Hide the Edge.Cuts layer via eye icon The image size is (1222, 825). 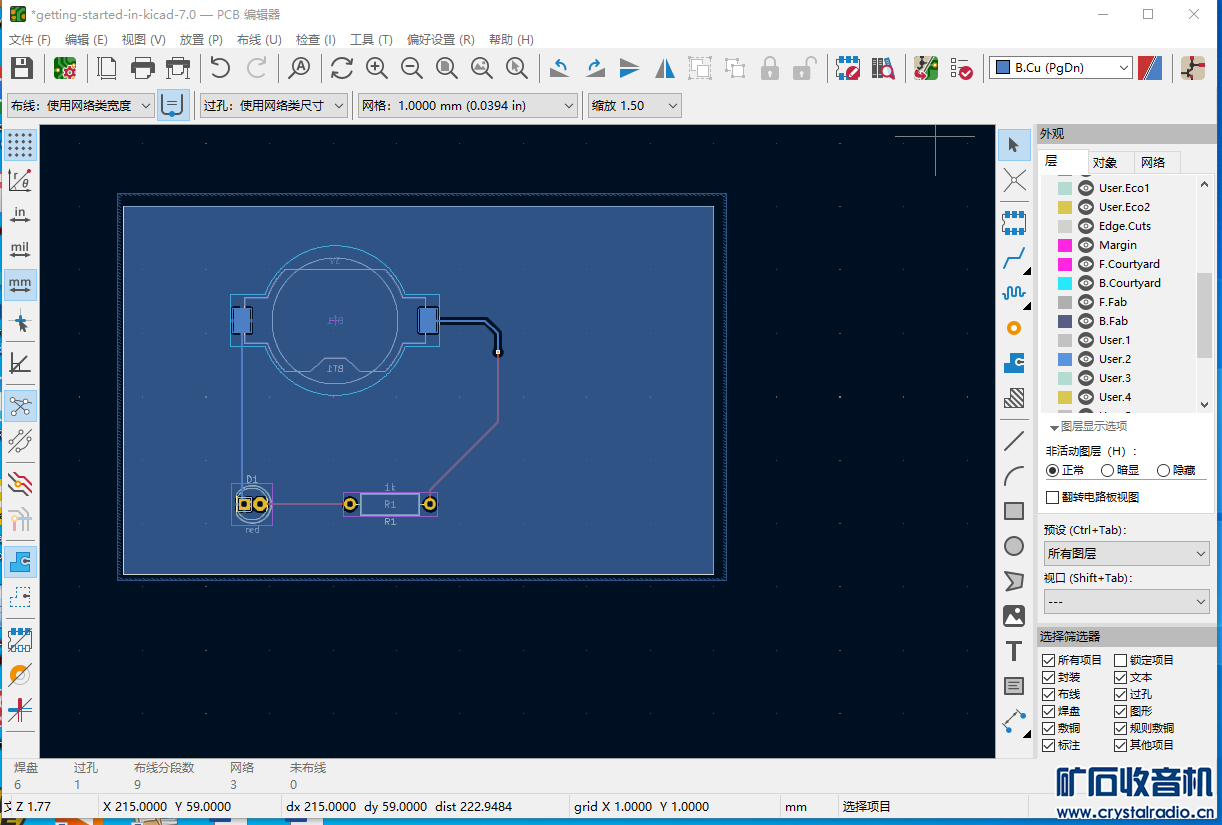click(x=1086, y=226)
